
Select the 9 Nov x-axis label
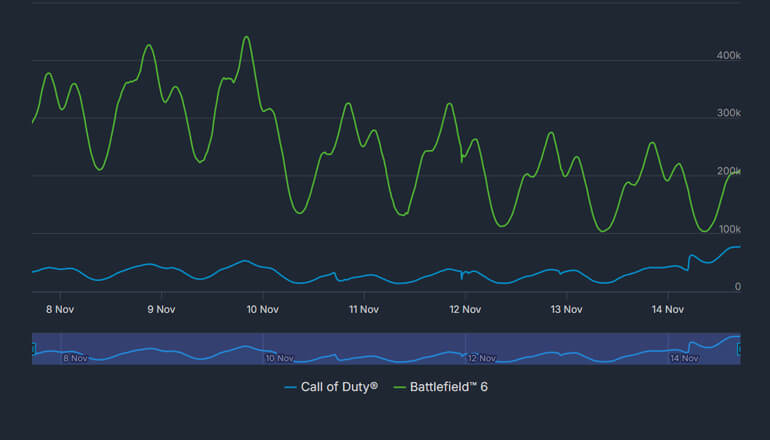(x=161, y=309)
